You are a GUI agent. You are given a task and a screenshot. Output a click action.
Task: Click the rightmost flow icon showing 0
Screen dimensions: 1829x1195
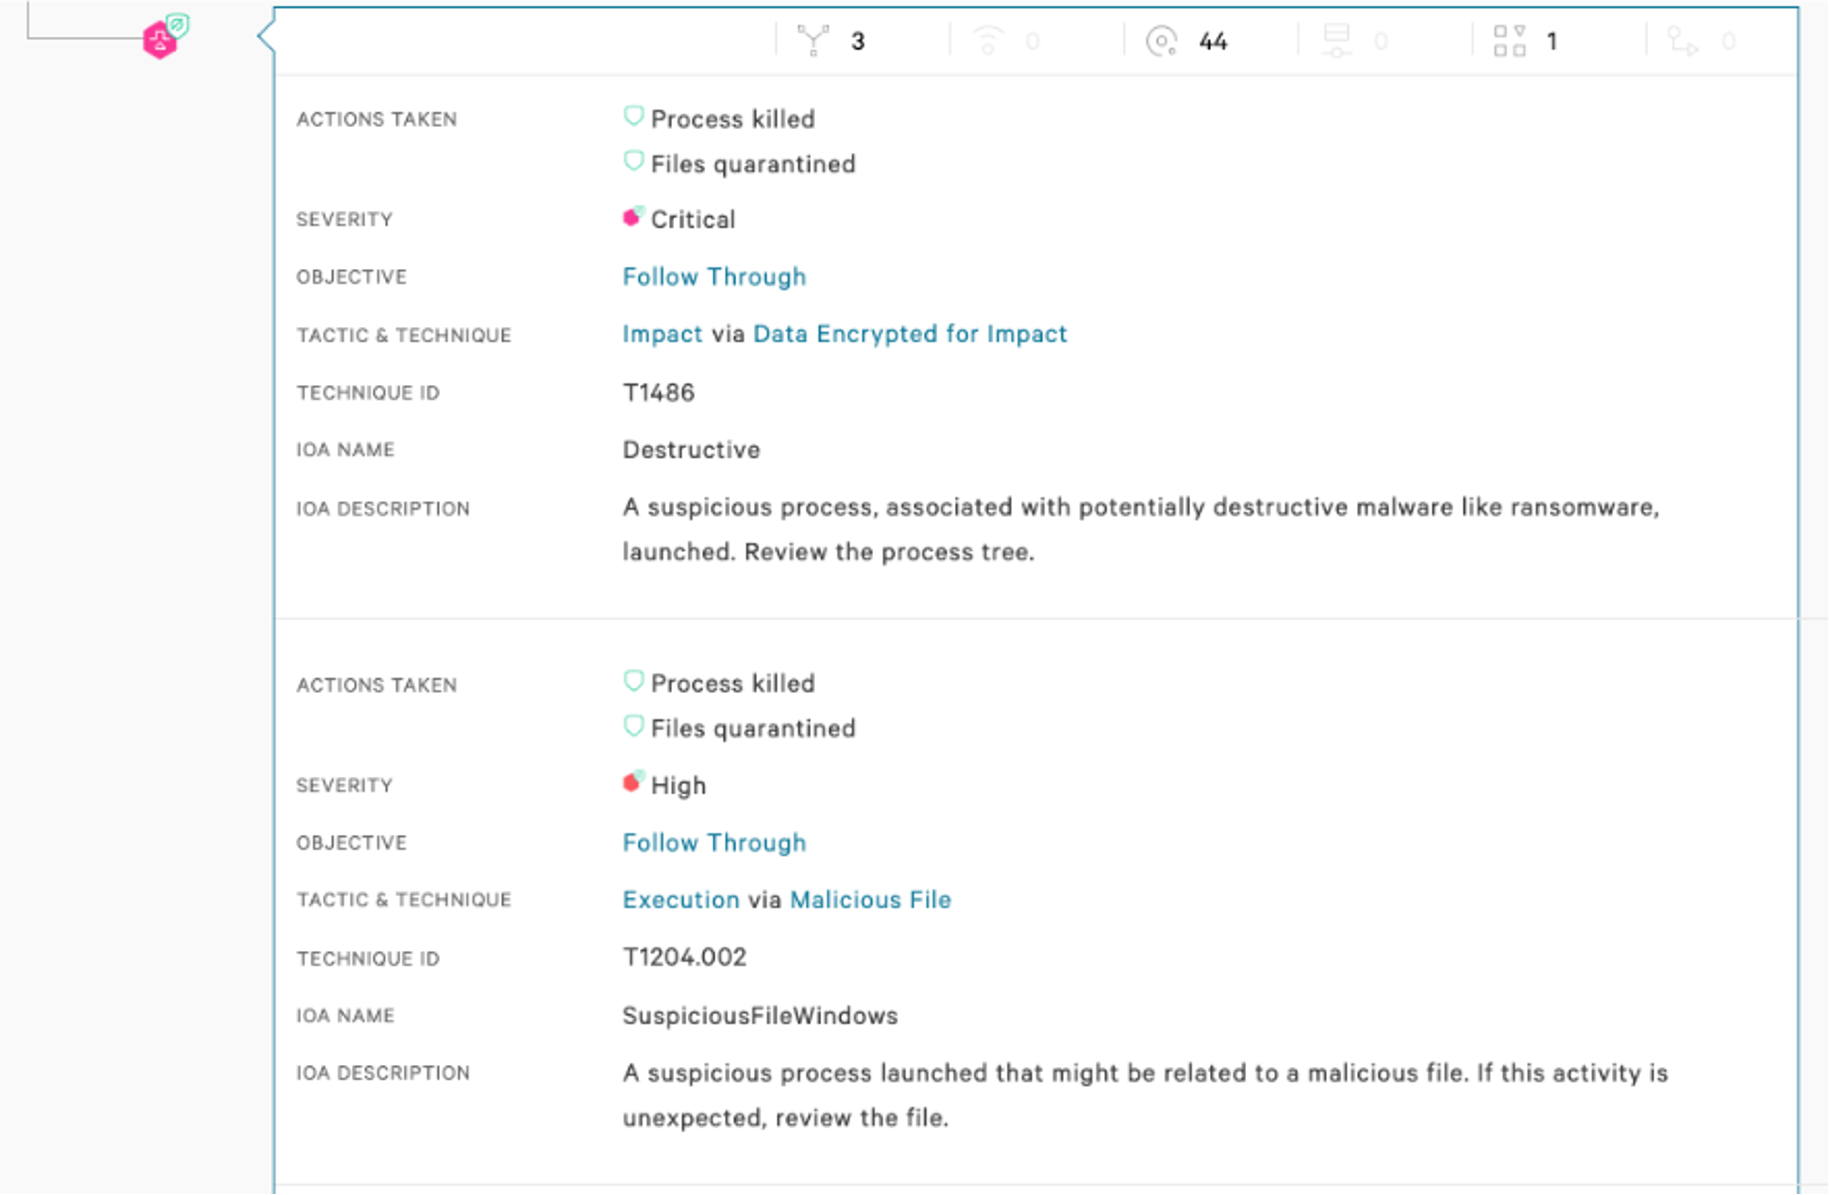point(1683,41)
